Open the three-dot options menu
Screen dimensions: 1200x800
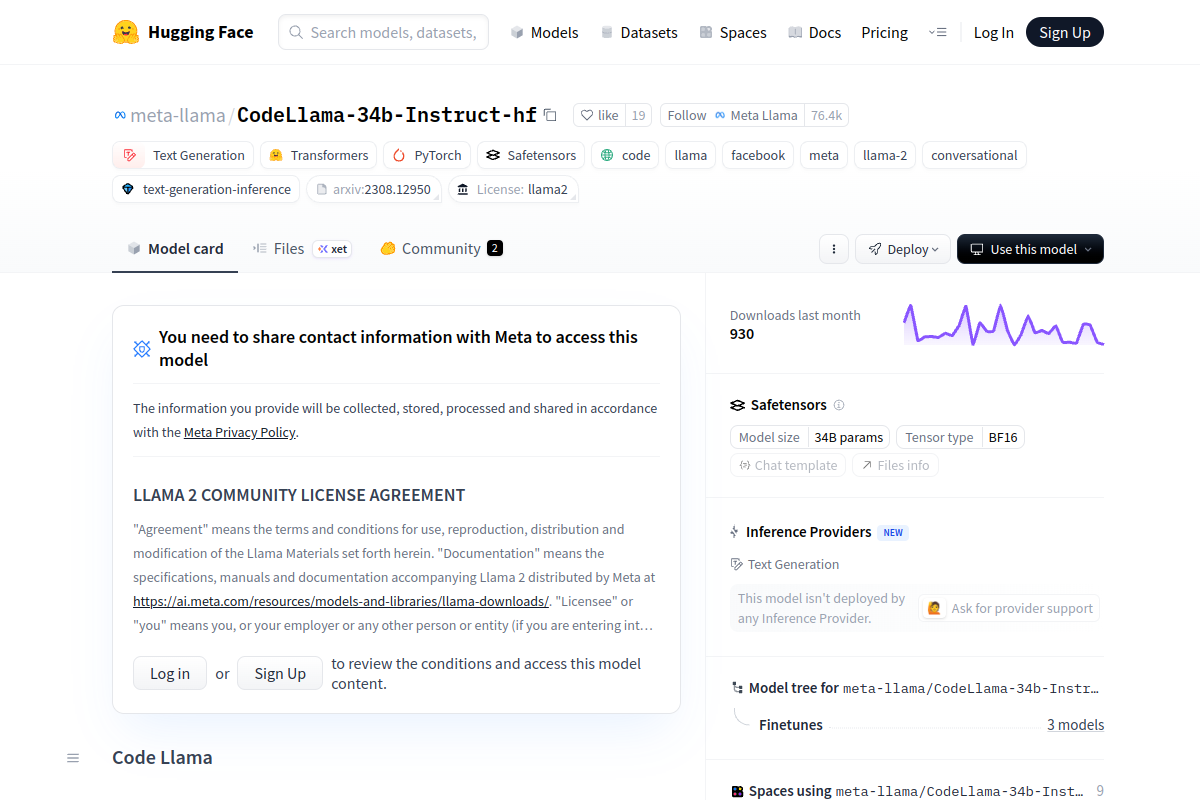pyautogui.click(x=834, y=249)
